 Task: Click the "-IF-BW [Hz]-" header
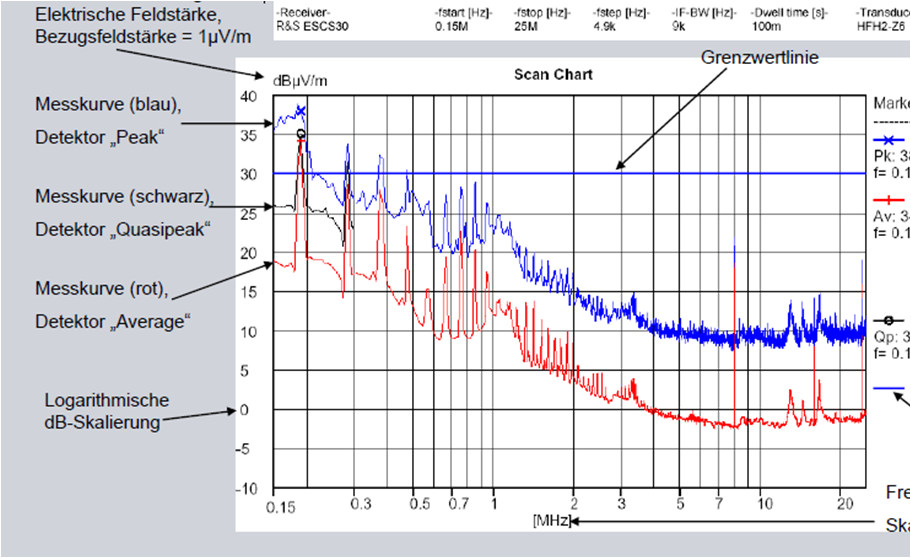pos(704,13)
